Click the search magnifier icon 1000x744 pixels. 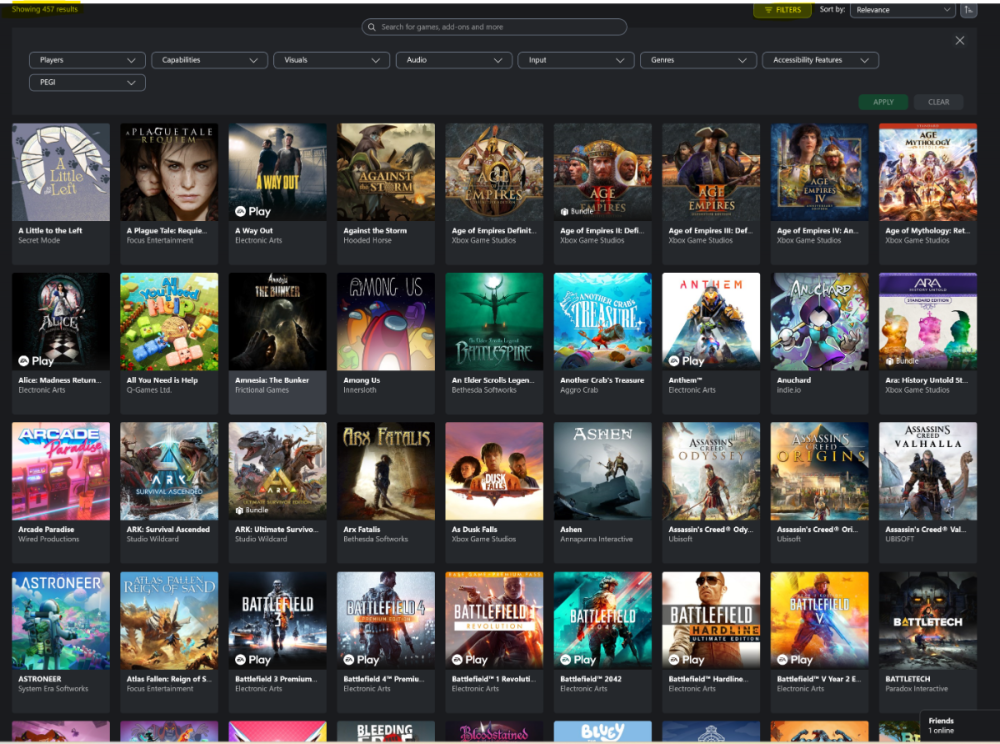[372, 28]
